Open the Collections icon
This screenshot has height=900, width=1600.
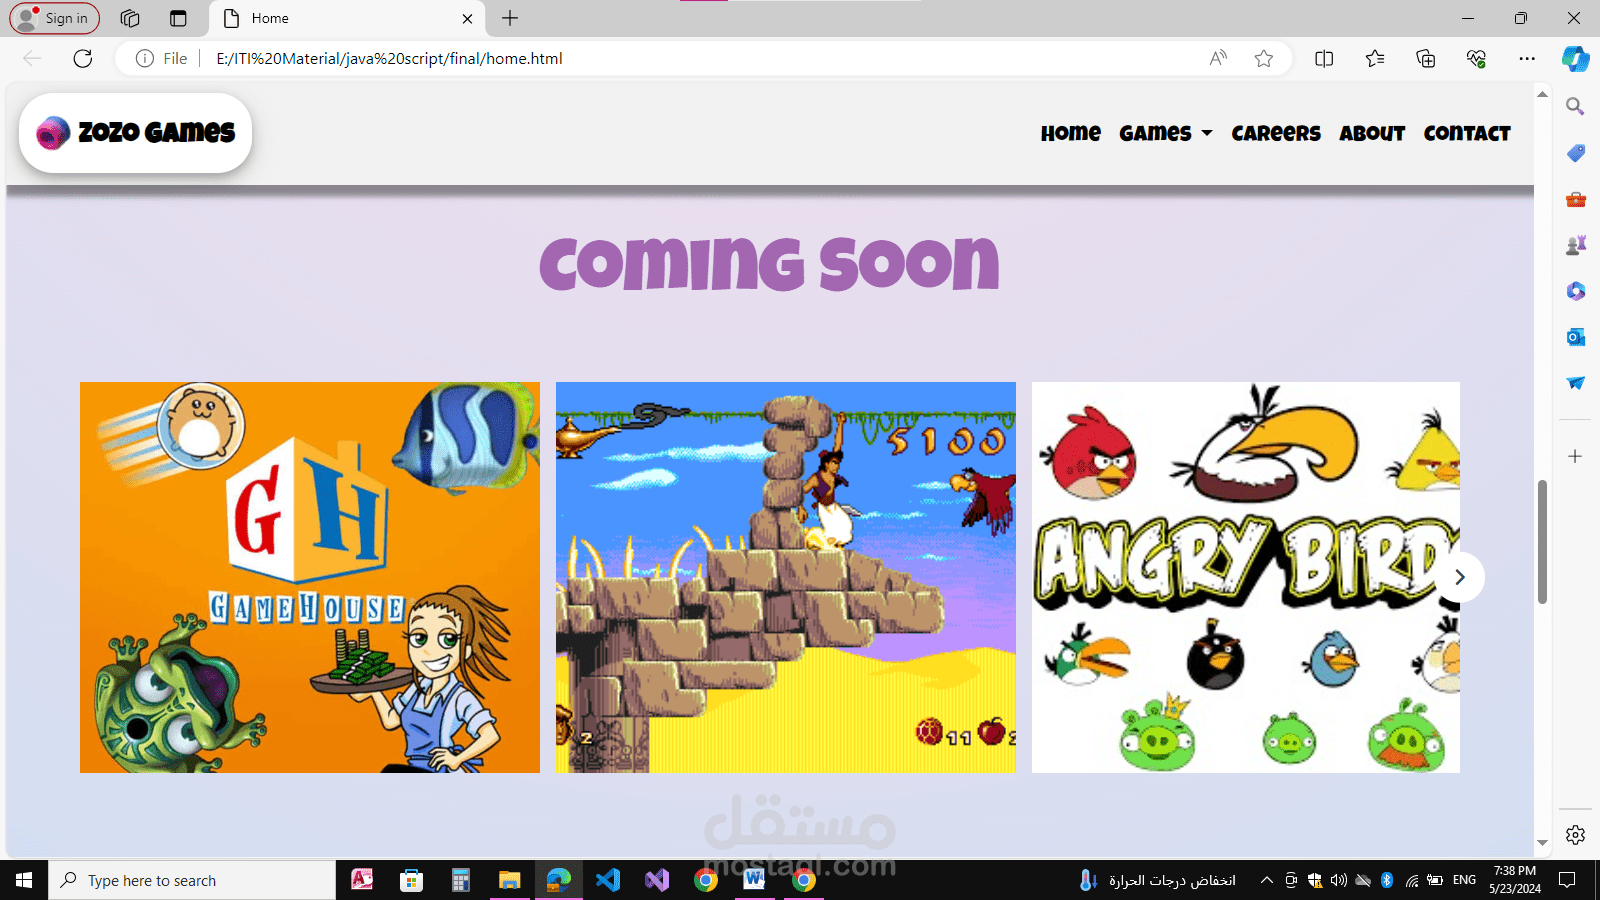(x=1426, y=58)
